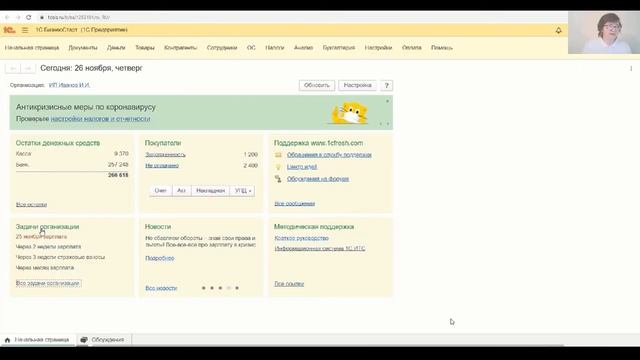Image resolution: width=640 pixels, height=360 pixels.
Task: Open the Задолженность link
Action: (x=165, y=155)
